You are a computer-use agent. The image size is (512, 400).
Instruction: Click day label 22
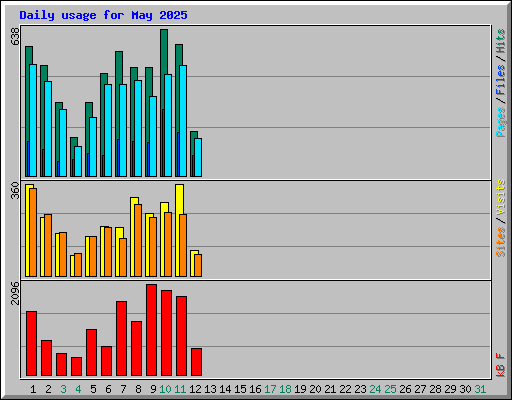click(x=345, y=389)
